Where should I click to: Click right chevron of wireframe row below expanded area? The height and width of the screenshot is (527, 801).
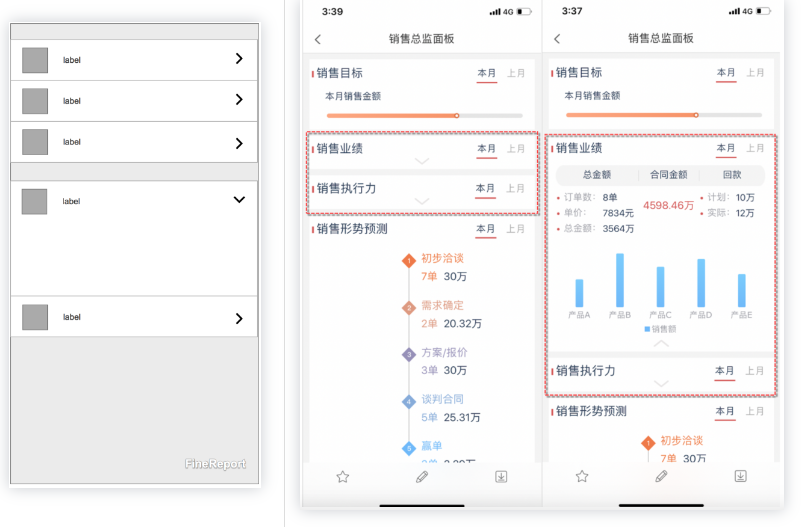[x=239, y=319]
